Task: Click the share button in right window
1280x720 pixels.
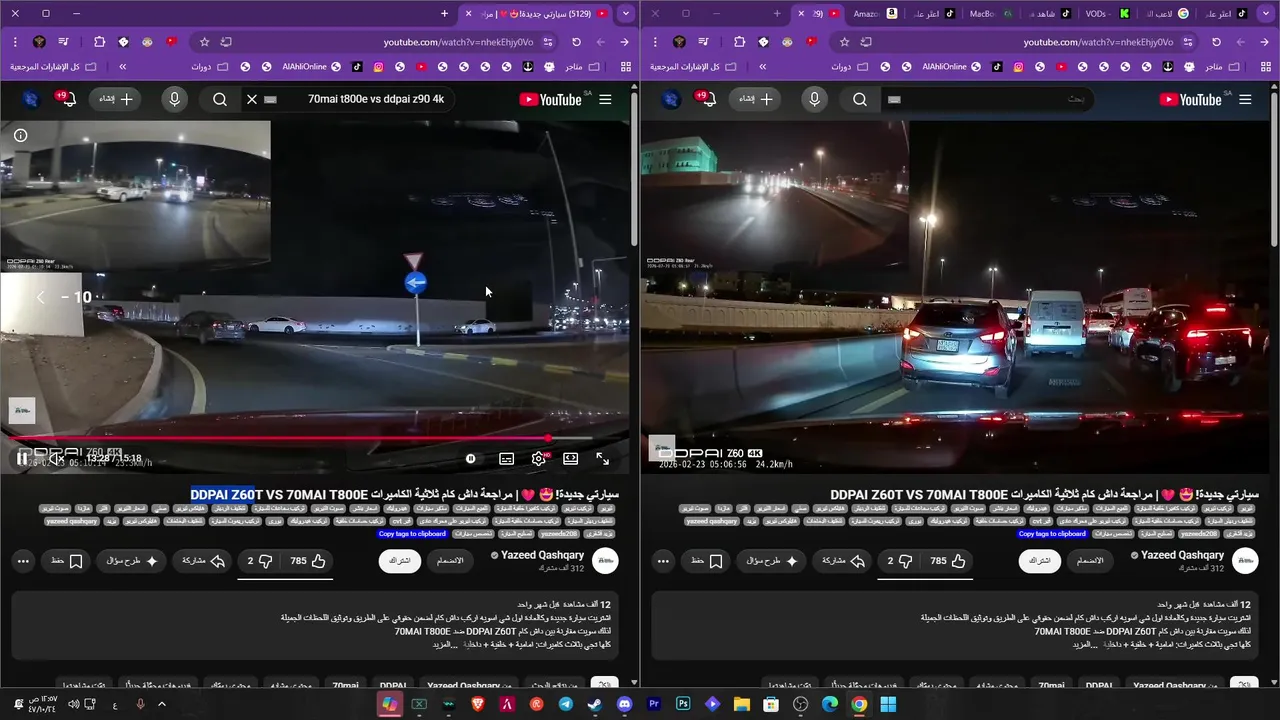Action: point(843,561)
